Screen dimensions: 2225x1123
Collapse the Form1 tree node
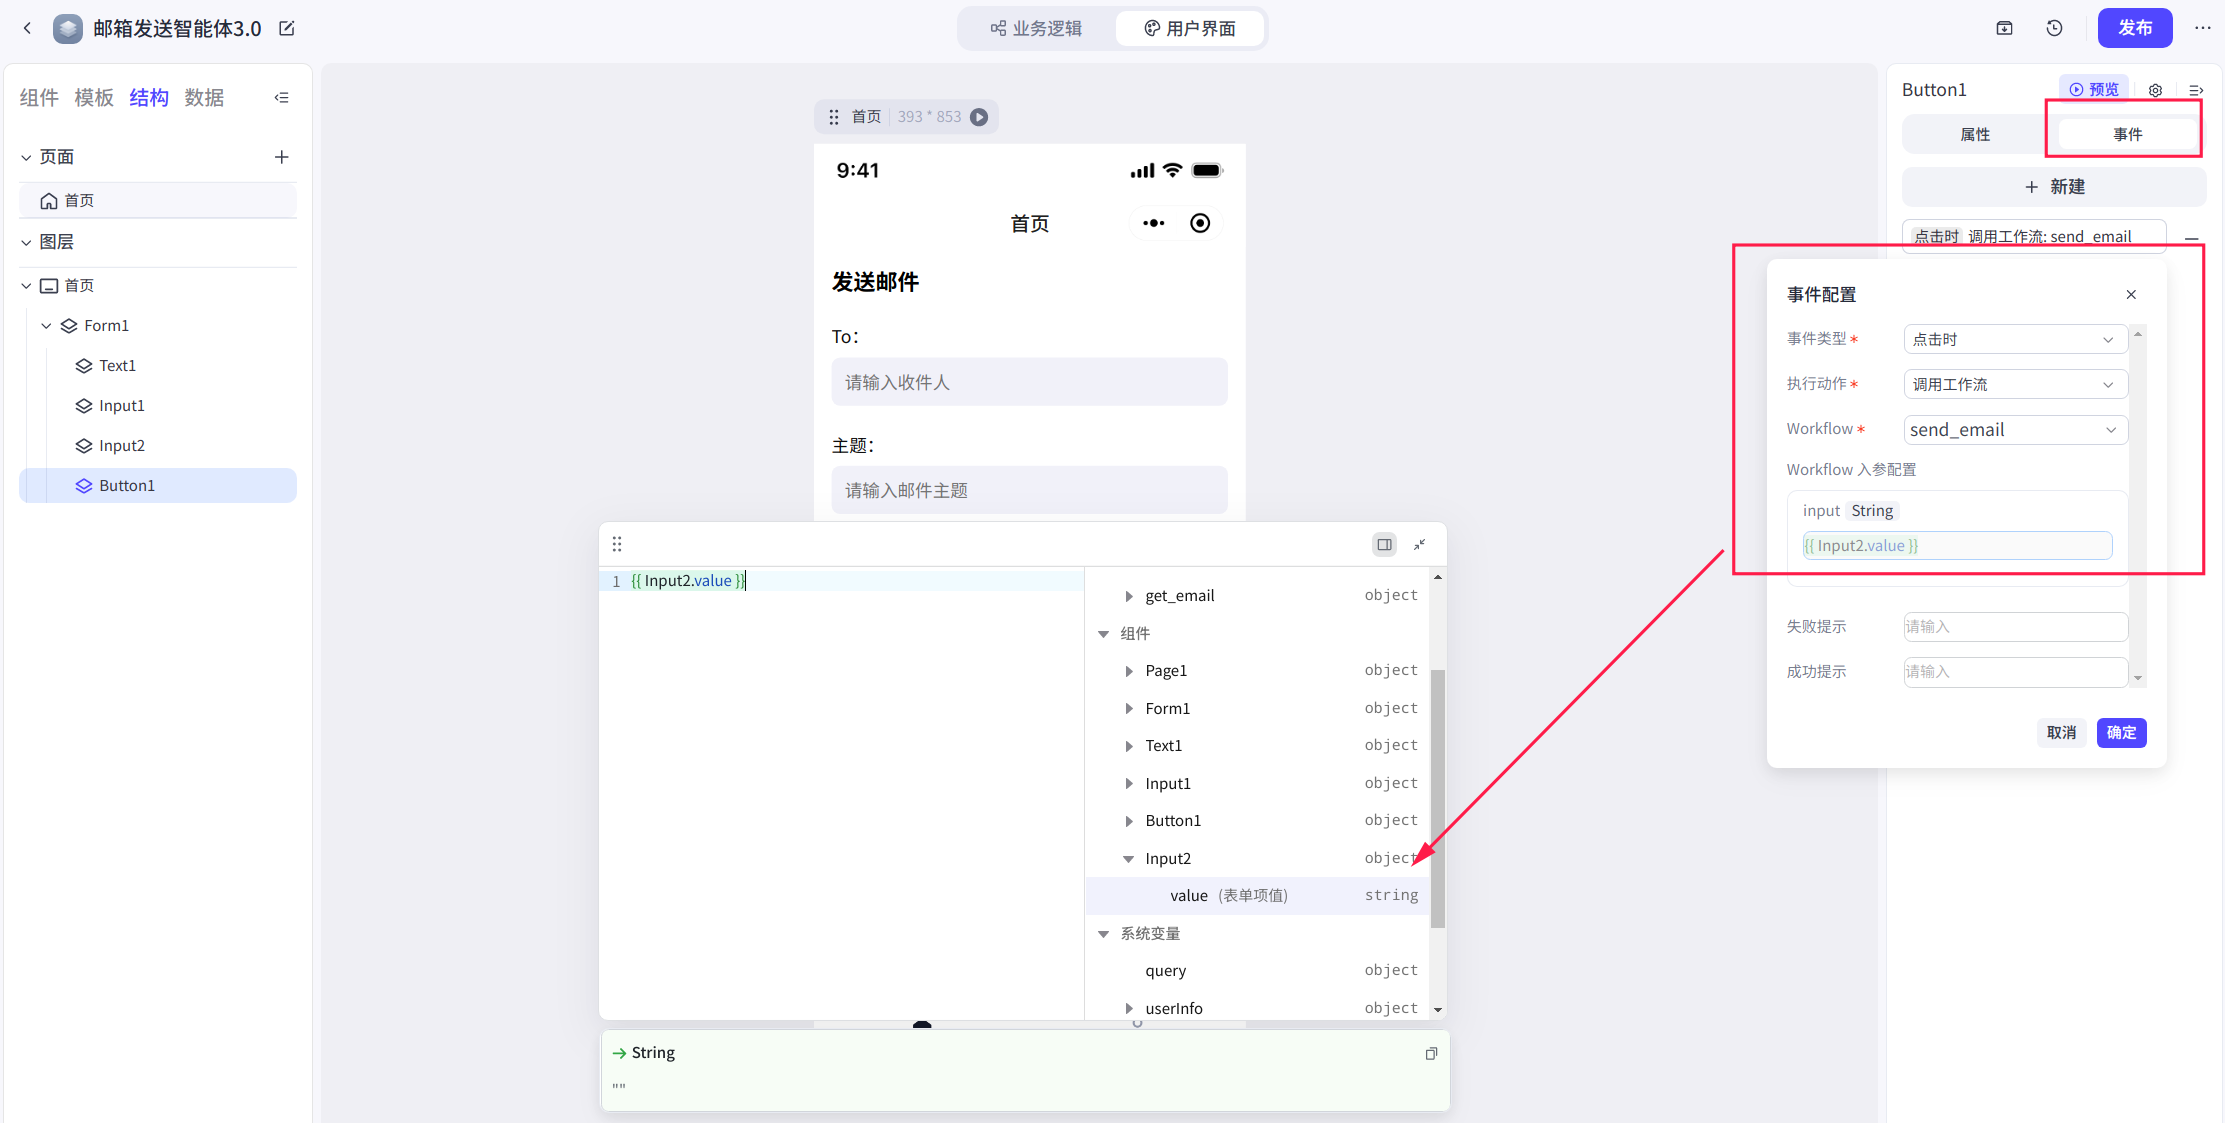[x=46, y=326]
